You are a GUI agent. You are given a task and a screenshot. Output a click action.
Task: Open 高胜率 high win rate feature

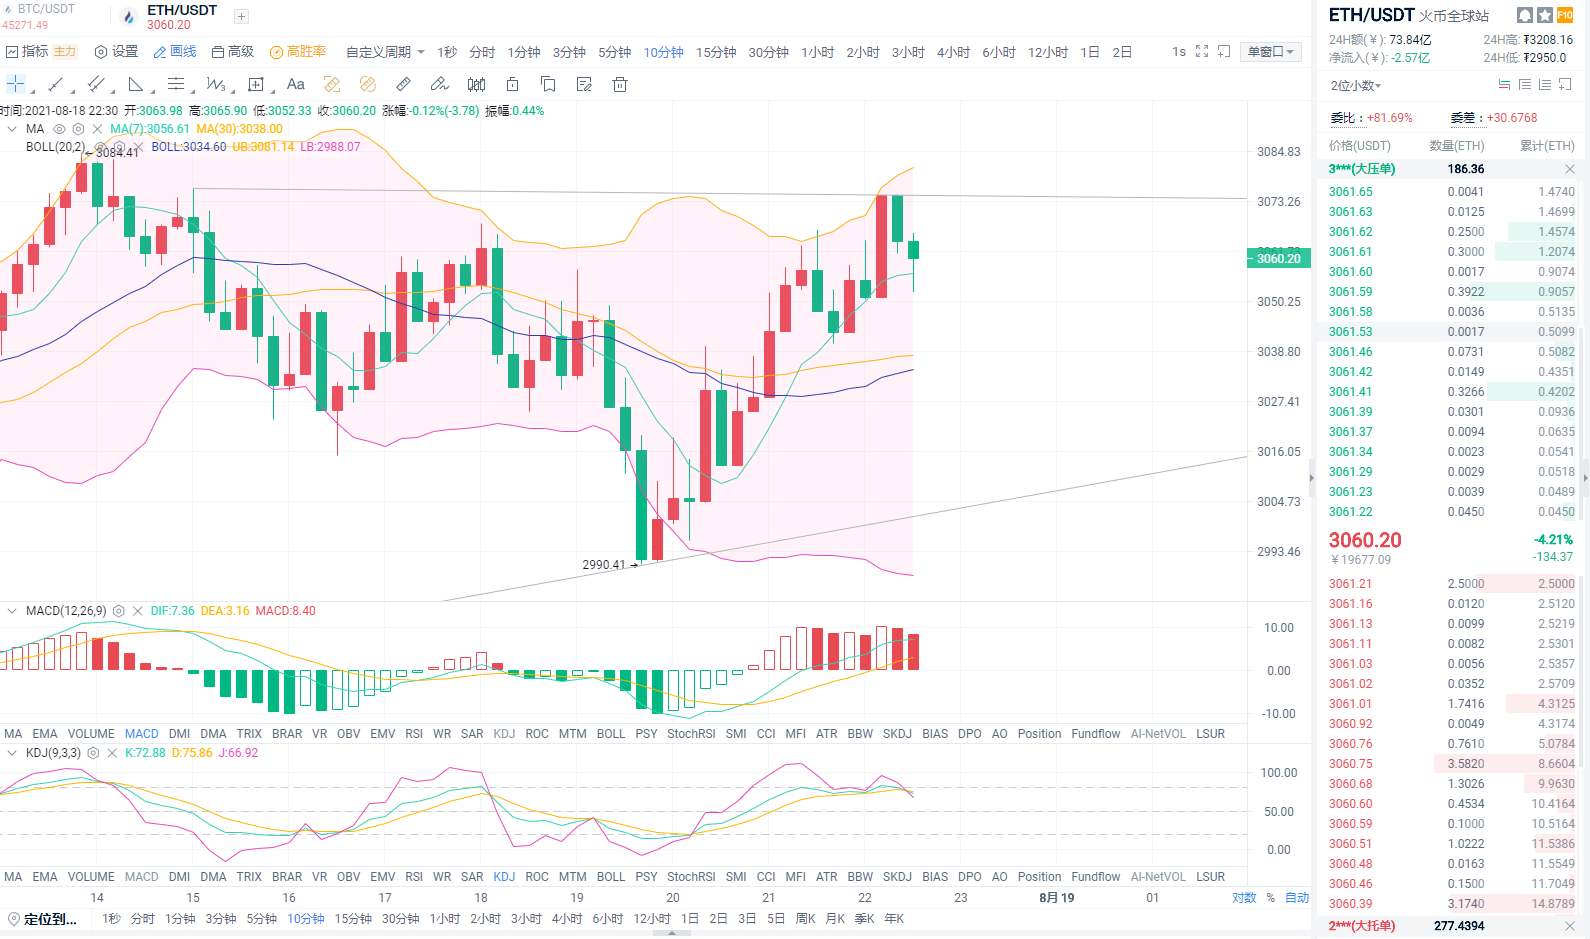298,52
